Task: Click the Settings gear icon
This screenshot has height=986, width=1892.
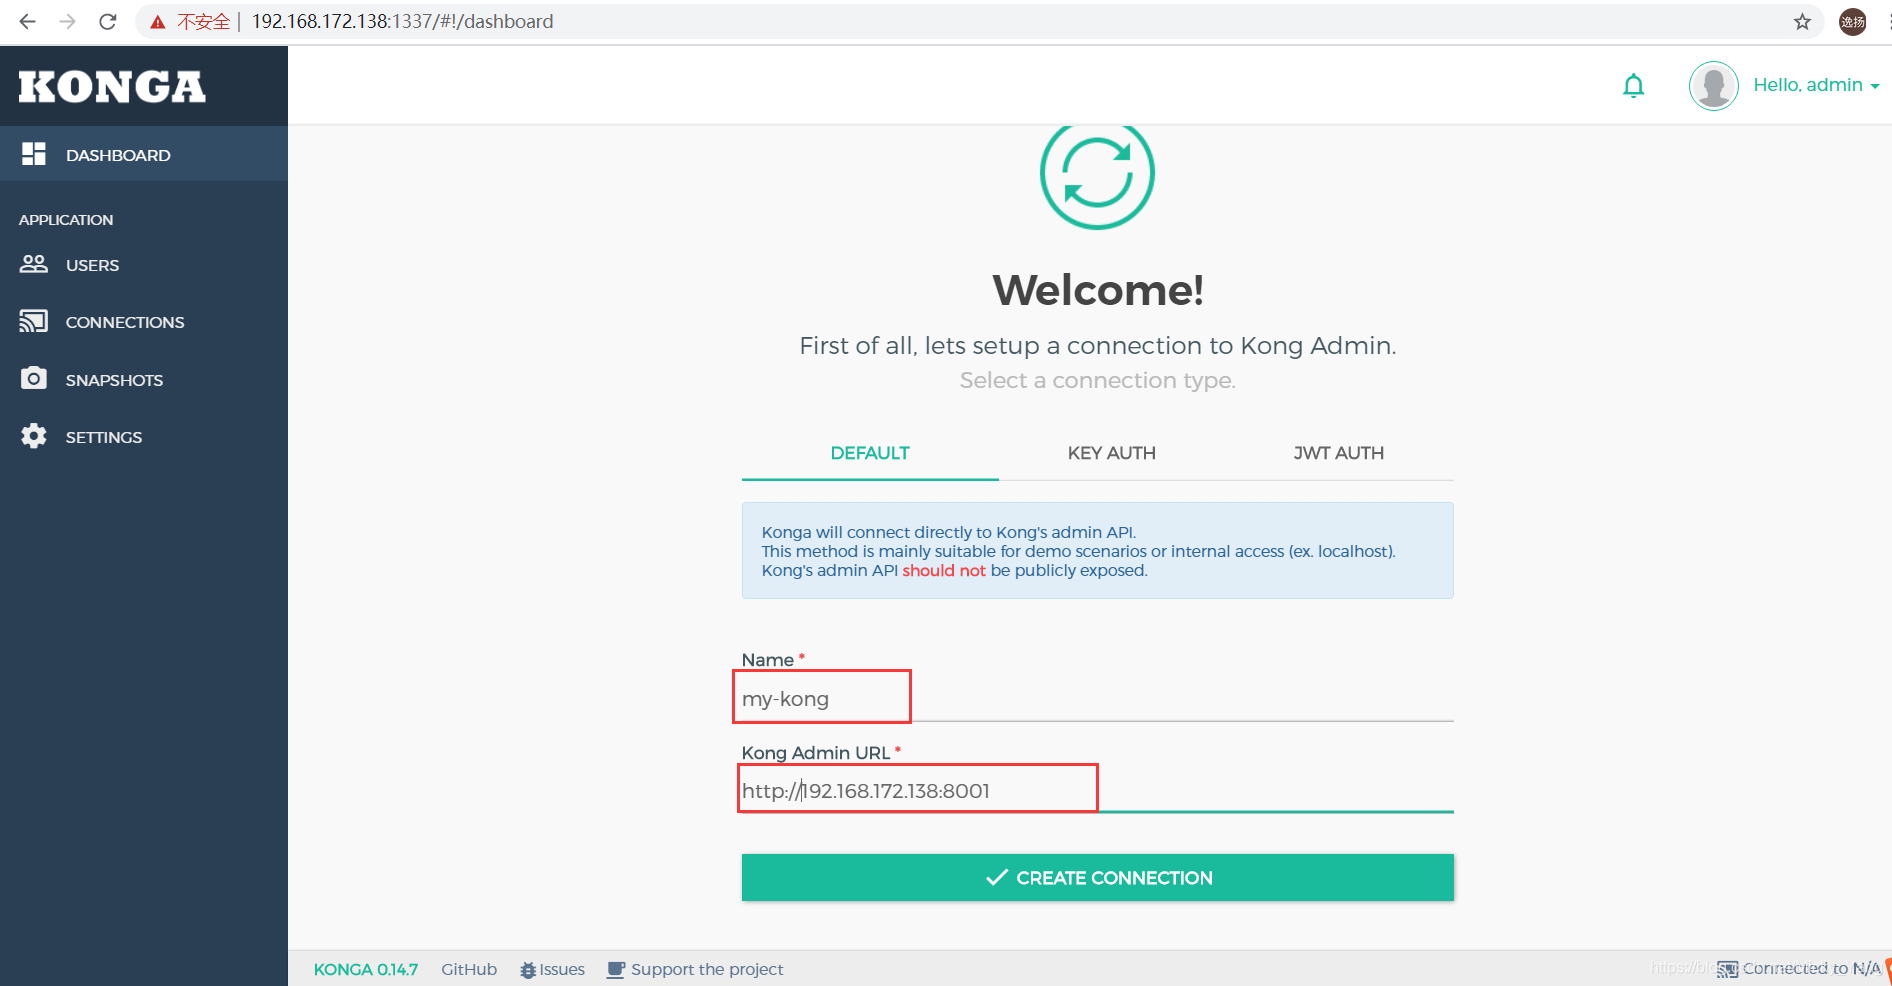Action: point(34,436)
